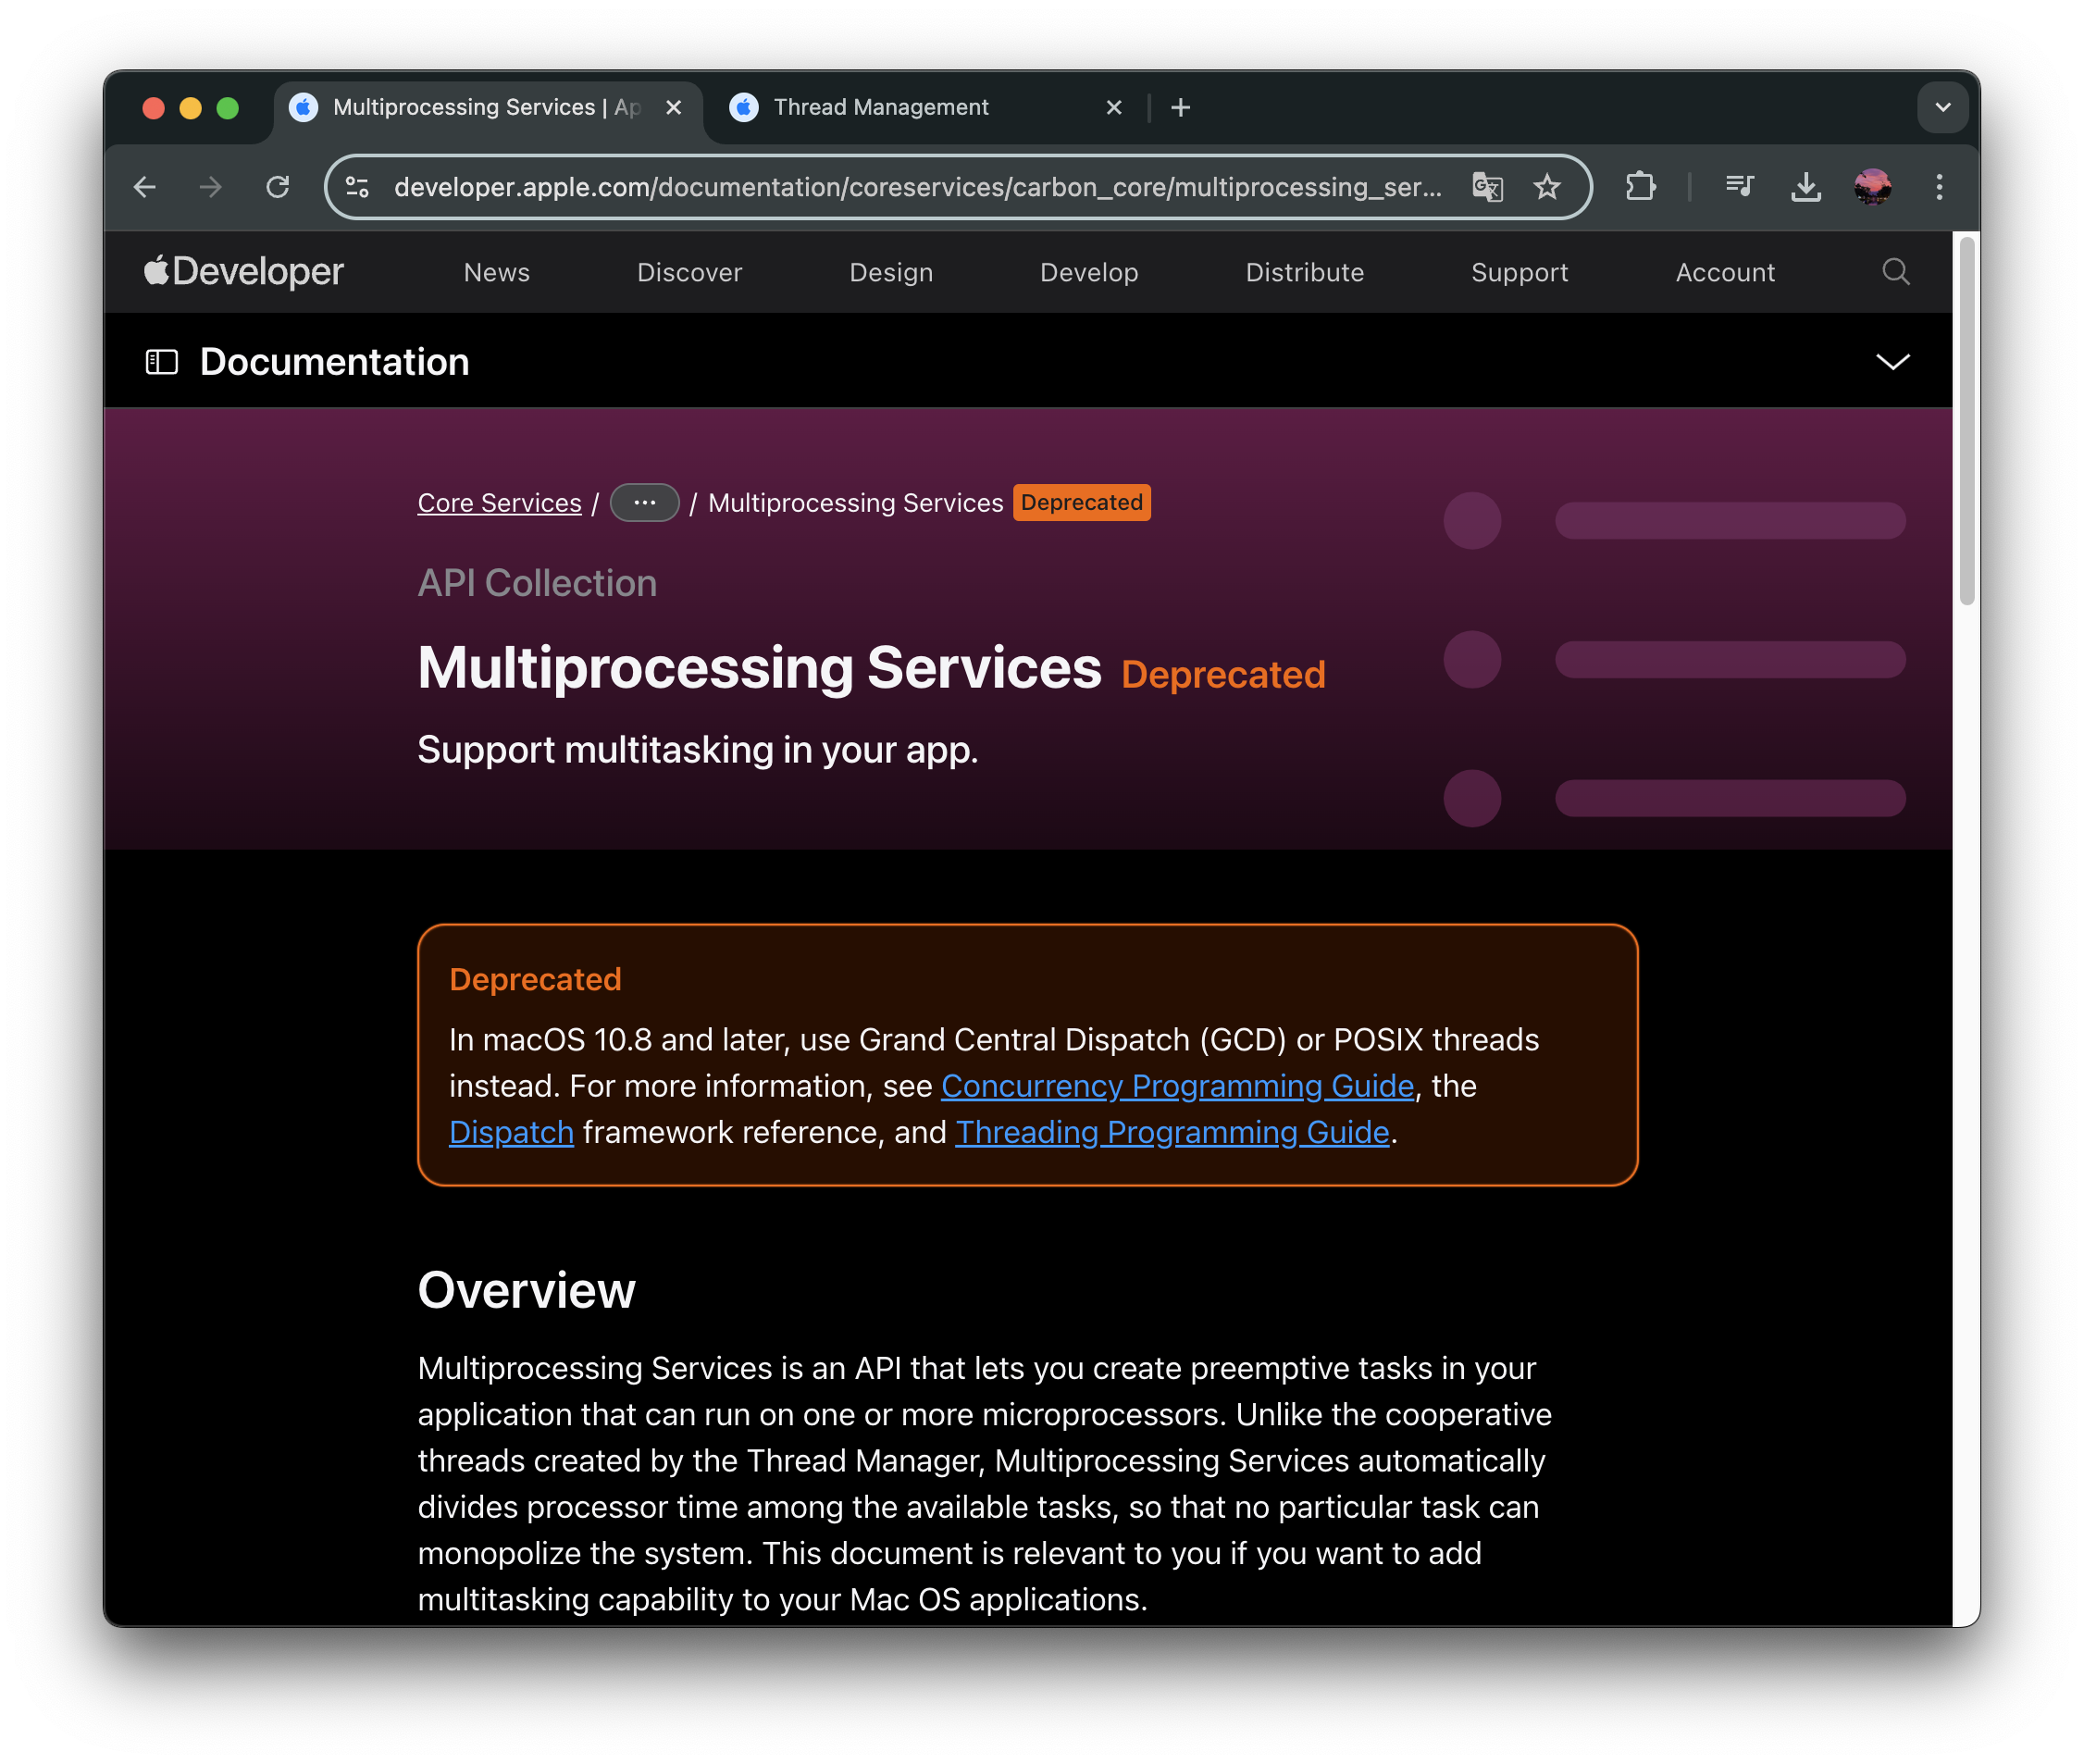Expand the collapsed breadcrumb ellipsis
The height and width of the screenshot is (1764, 2084).
pos(644,503)
